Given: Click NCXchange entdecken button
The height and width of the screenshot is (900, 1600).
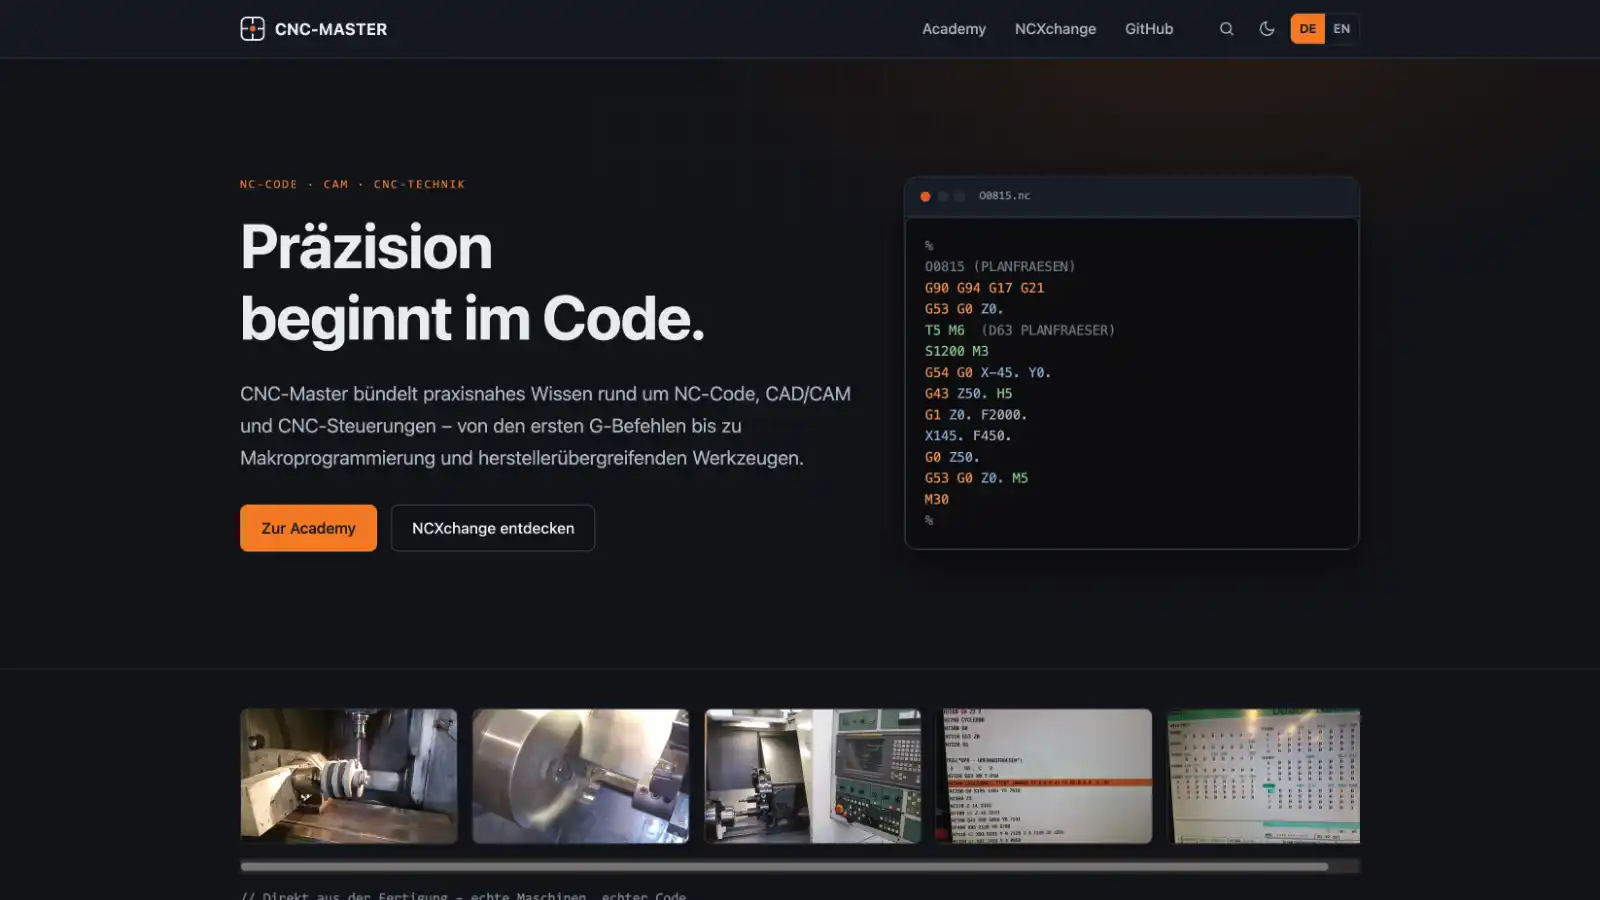Looking at the screenshot, I should pos(493,528).
